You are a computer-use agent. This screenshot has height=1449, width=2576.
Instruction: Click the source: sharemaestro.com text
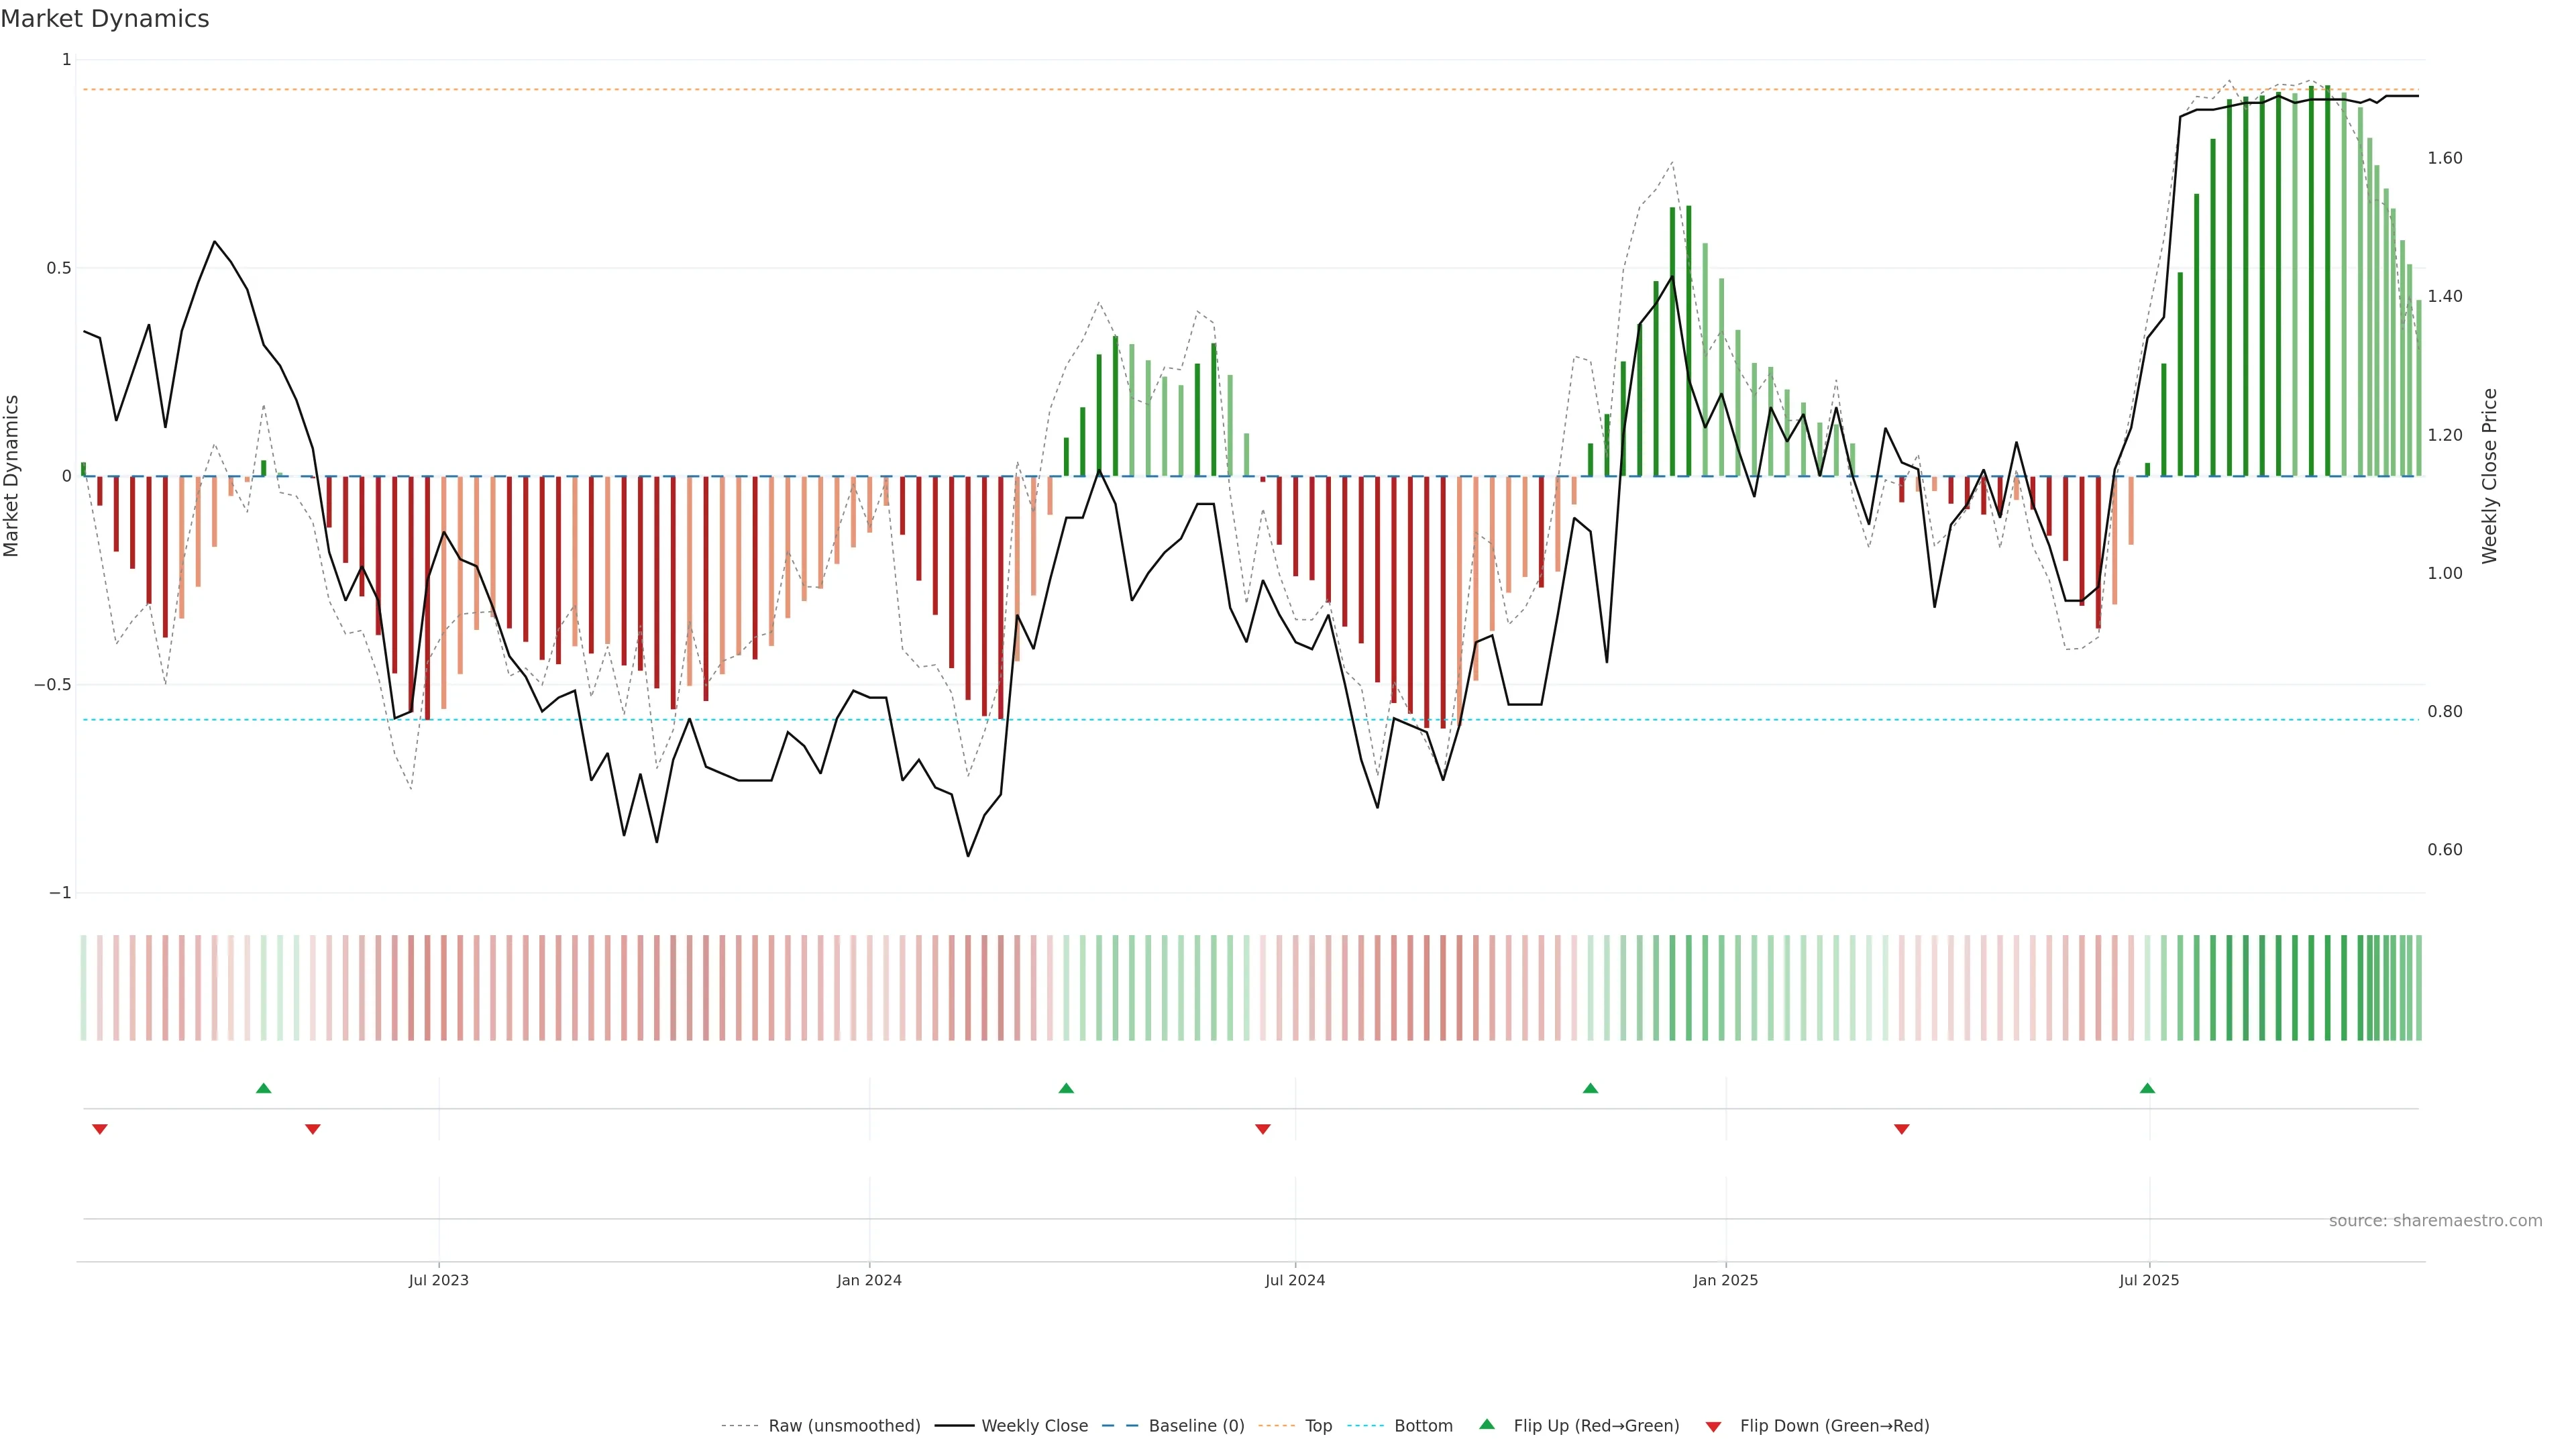point(2435,1221)
